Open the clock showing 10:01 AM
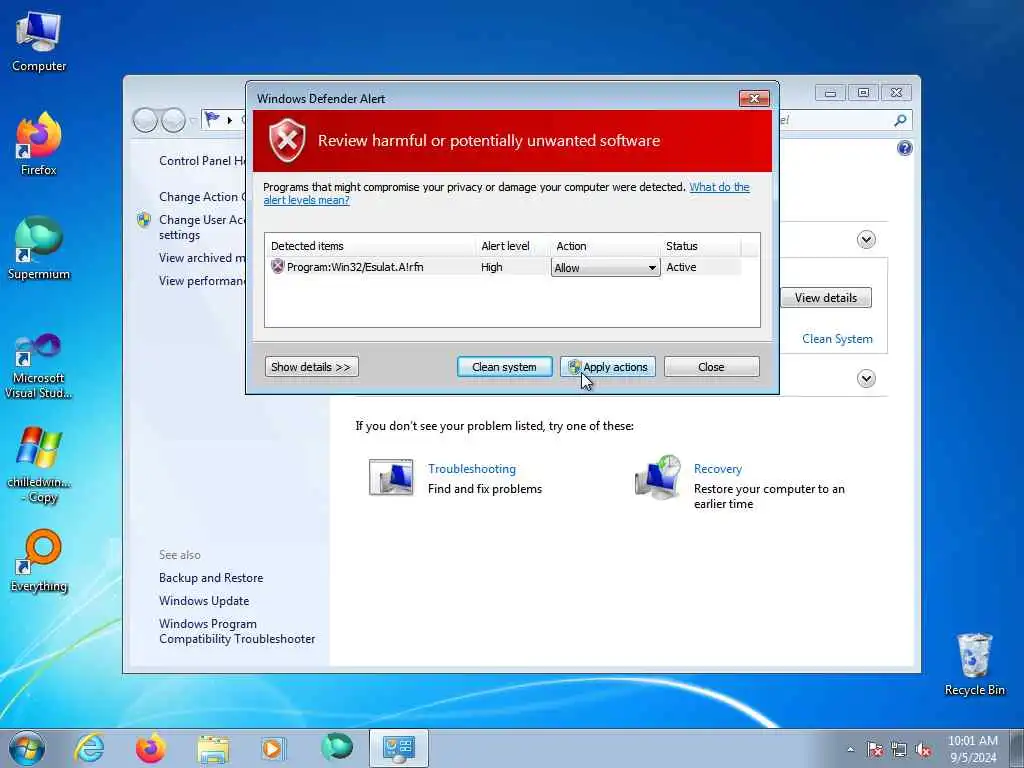Viewport: 1024px width, 768px height. coord(972,748)
